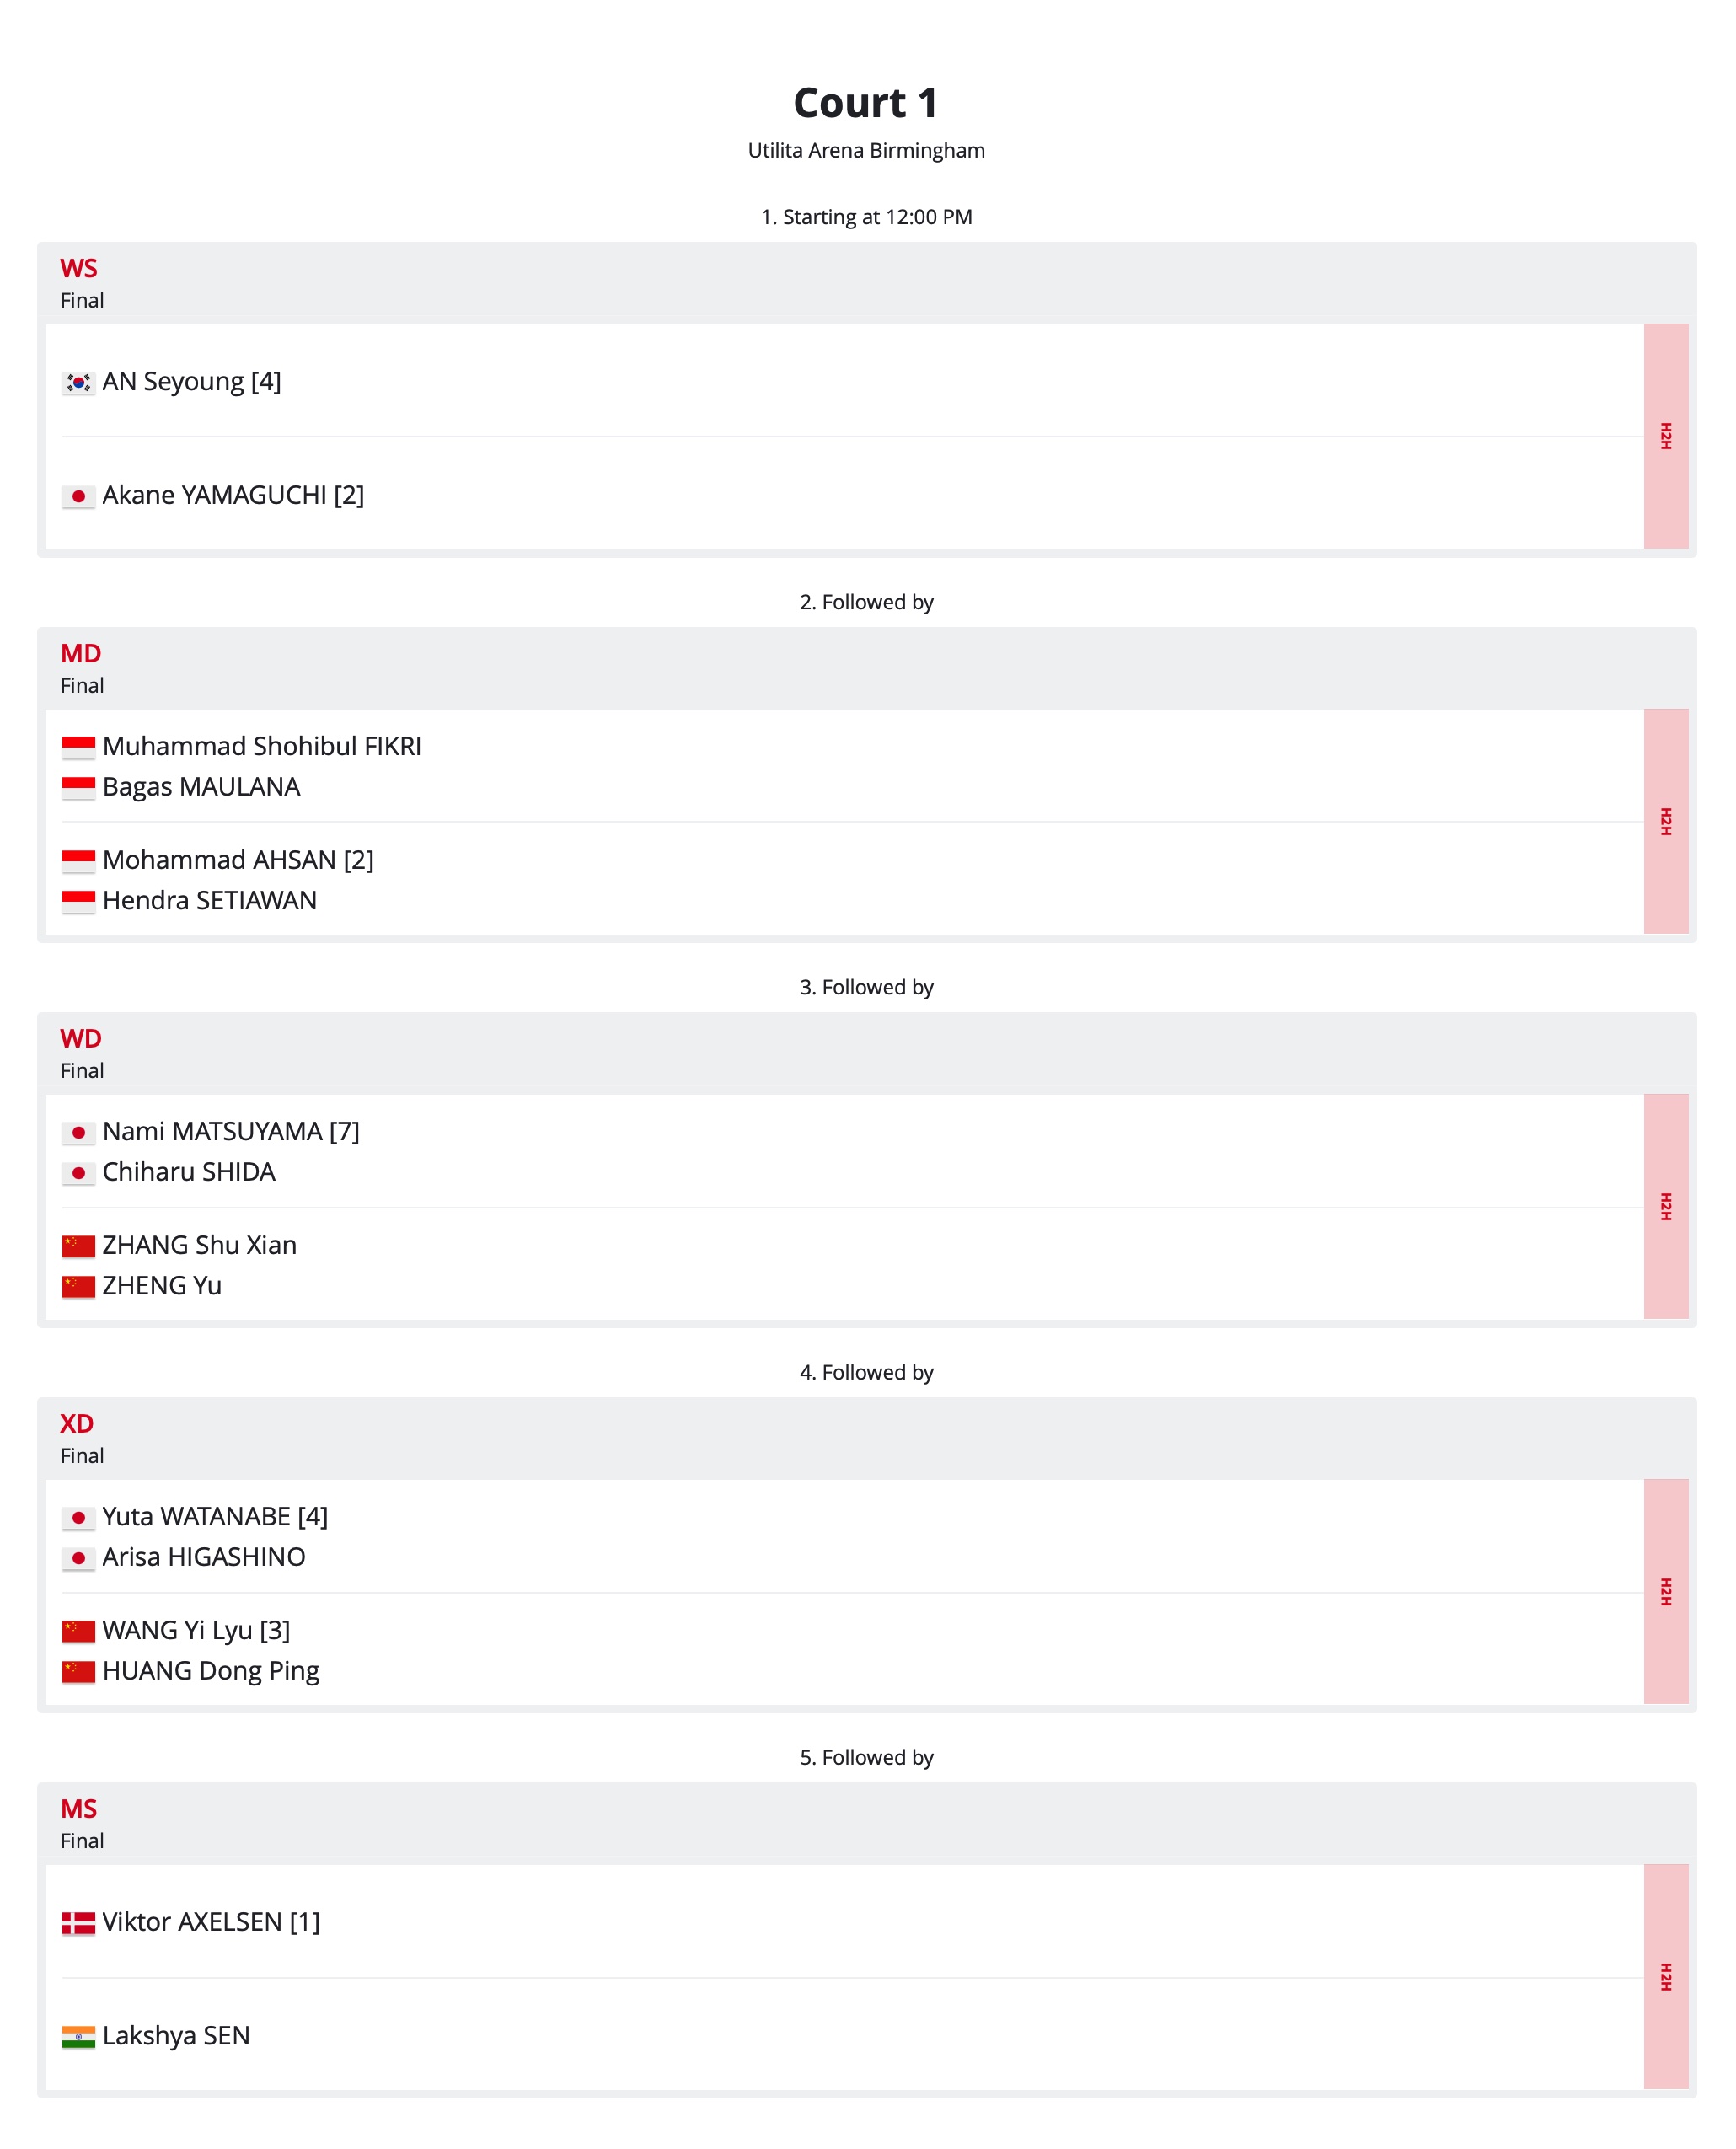Click the Indonesian flag beside Bagas MAULANA

click(x=78, y=788)
